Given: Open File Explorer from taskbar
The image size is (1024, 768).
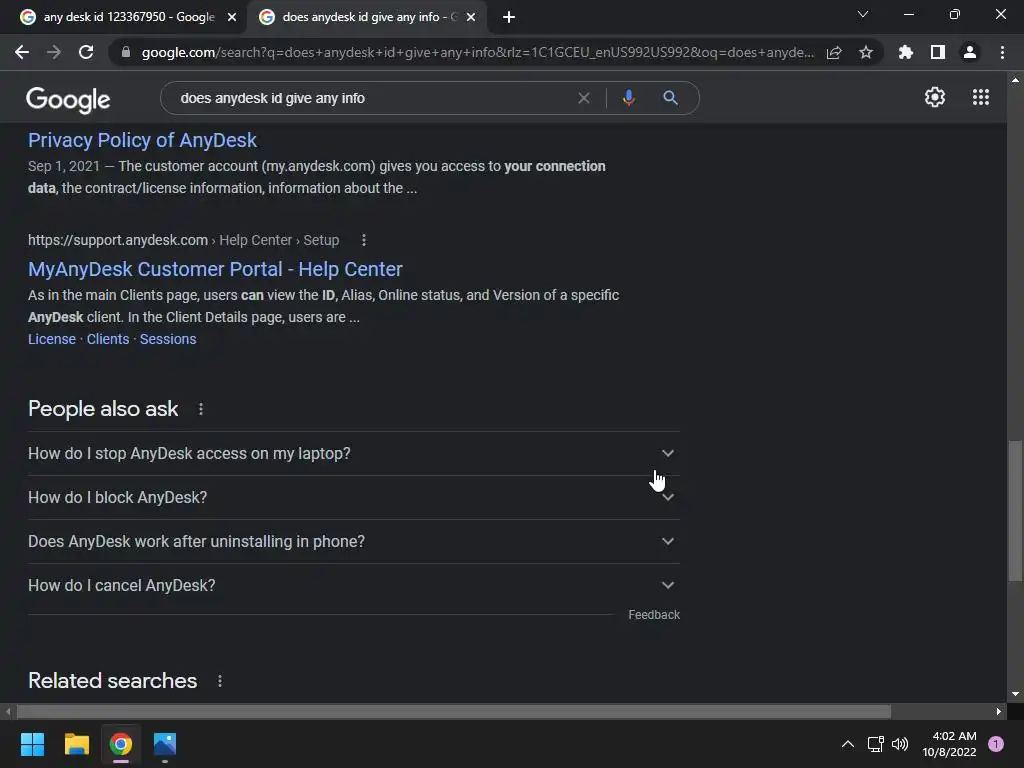Looking at the screenshot, I should pos(76,744).
